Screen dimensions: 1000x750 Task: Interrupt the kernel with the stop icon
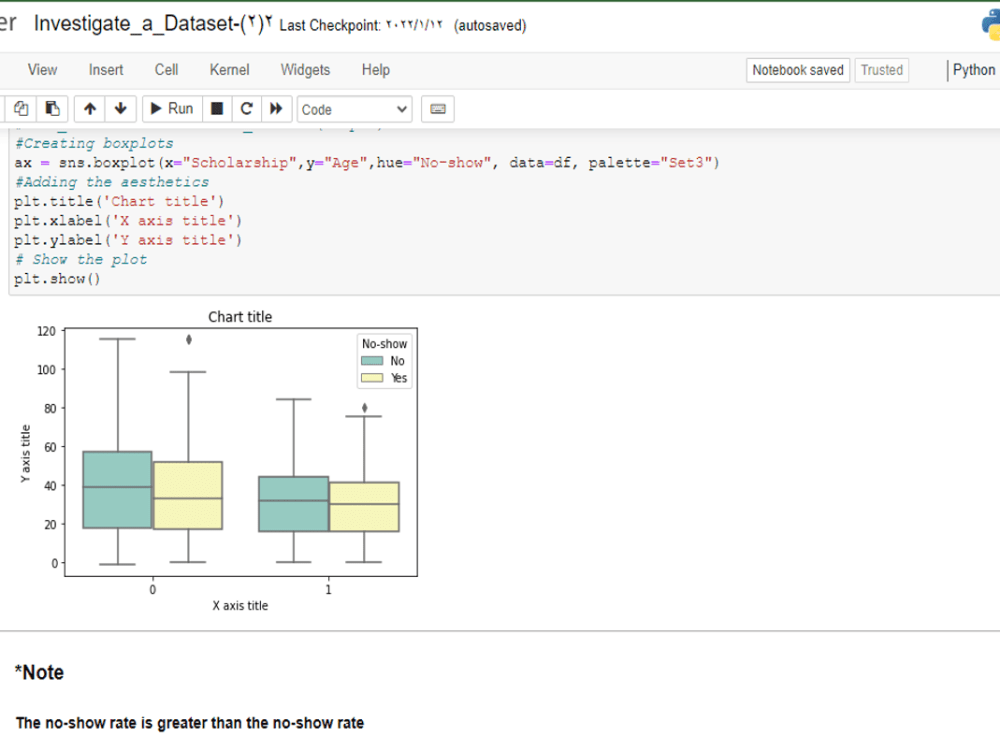[217, 108]
